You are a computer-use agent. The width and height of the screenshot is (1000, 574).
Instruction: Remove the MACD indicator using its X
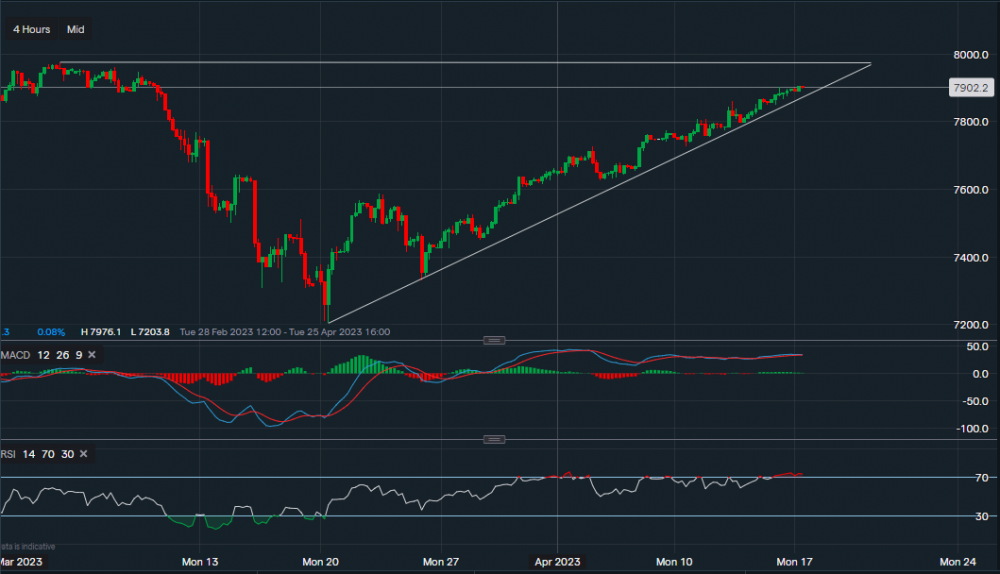coord(92,355)
